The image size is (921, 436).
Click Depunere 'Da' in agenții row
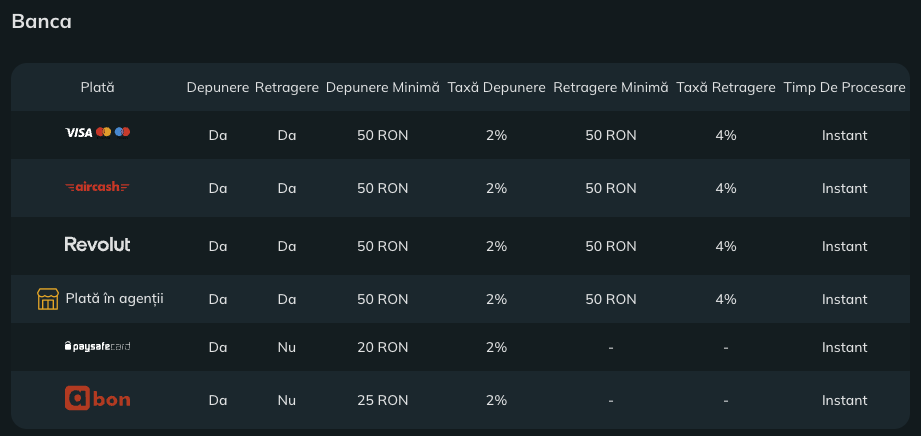tap(218, 299)
